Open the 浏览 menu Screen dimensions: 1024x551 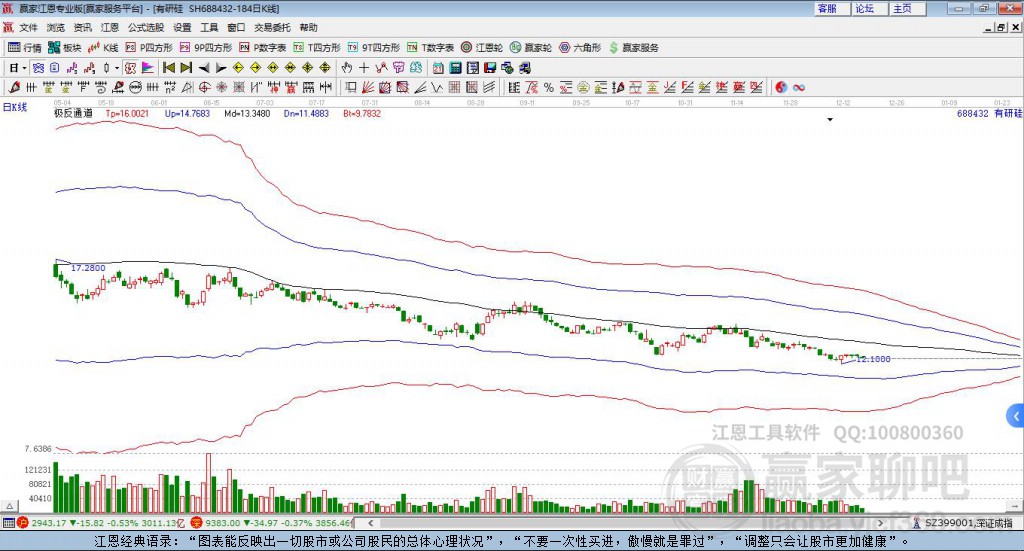pyautogui.click(x=56, y=27)
